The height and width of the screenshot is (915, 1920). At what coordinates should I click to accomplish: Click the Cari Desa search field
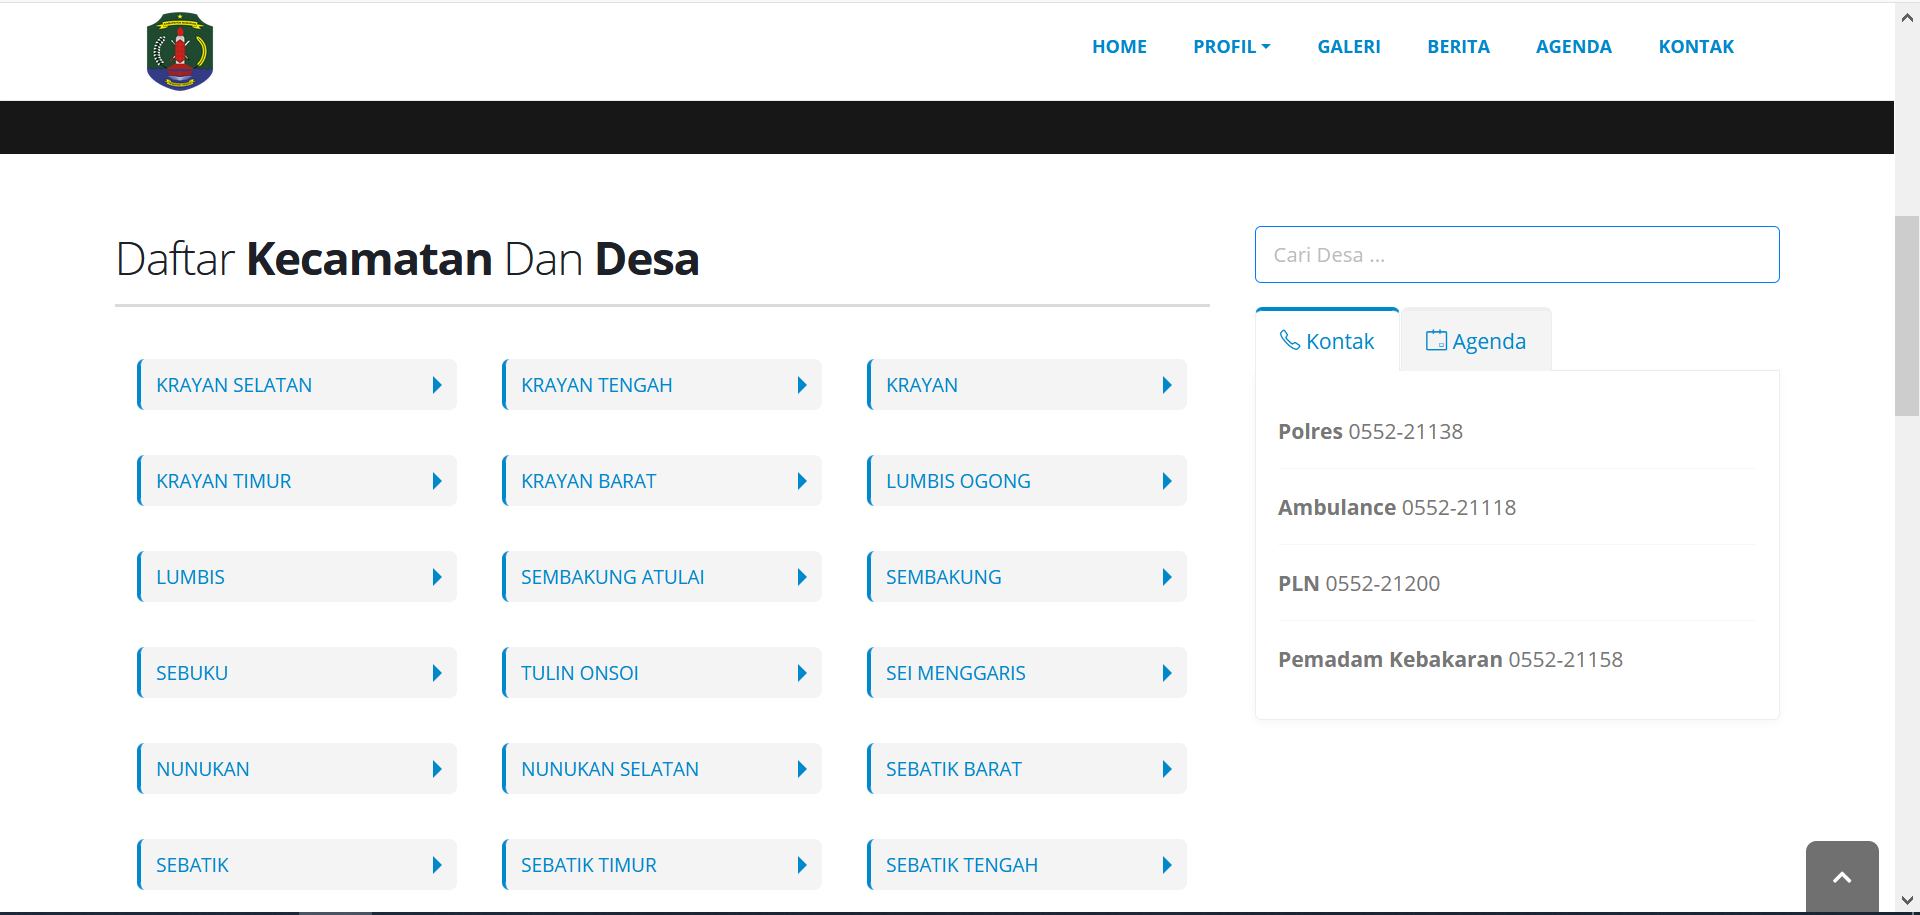1516,255
